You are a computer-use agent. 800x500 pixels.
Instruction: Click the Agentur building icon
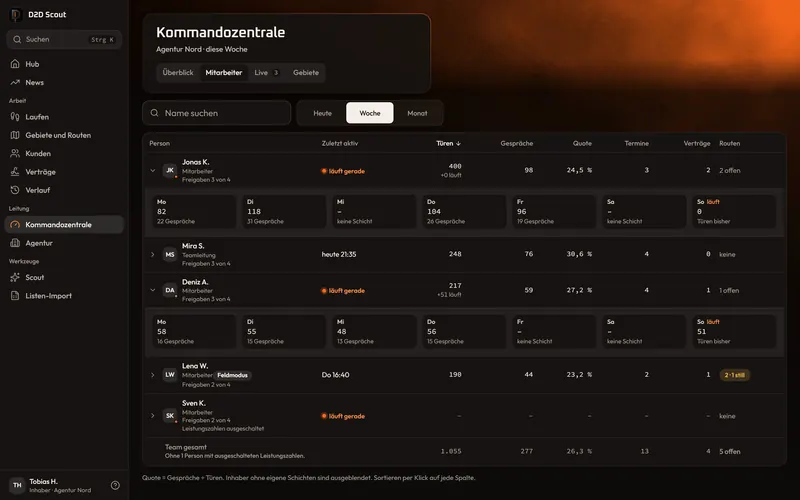[15, 243]
